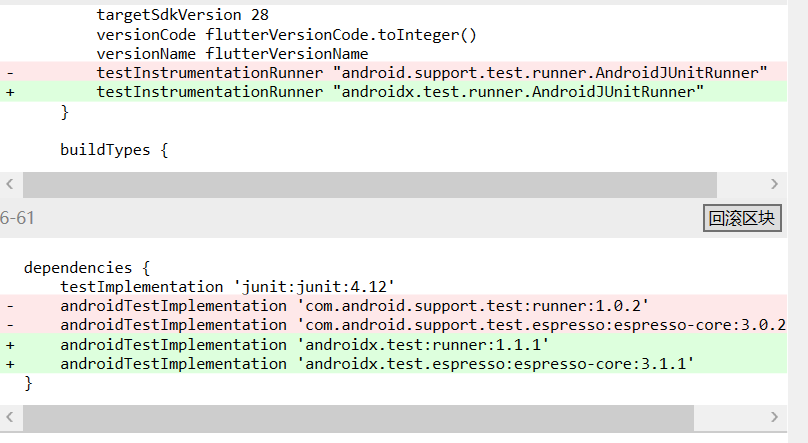Click minus marker of removed testInstrumentationRunner line

pyautogui.click(x=10, y=73)
